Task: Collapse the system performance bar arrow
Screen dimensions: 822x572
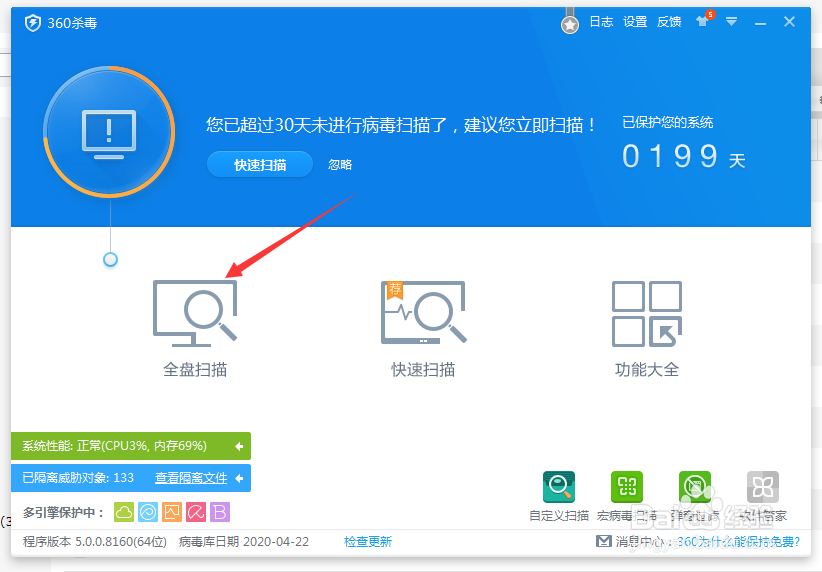Action: pyautogui.click(x=239, y=446)
